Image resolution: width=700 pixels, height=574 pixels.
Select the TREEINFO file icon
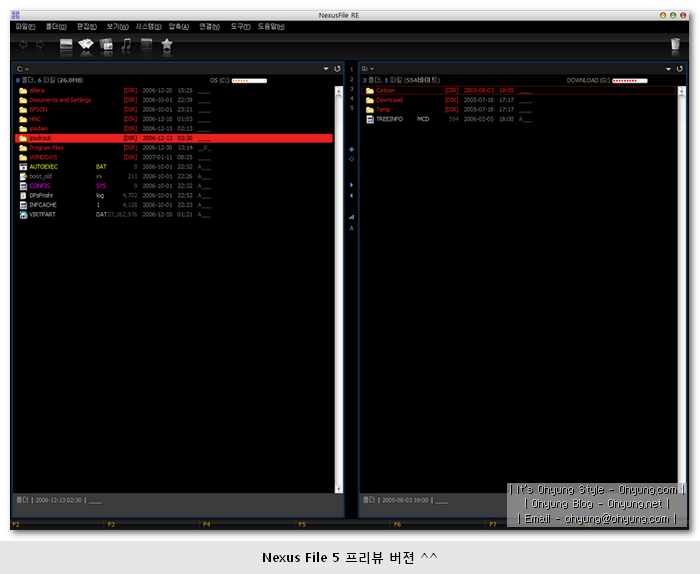point(370,119)
